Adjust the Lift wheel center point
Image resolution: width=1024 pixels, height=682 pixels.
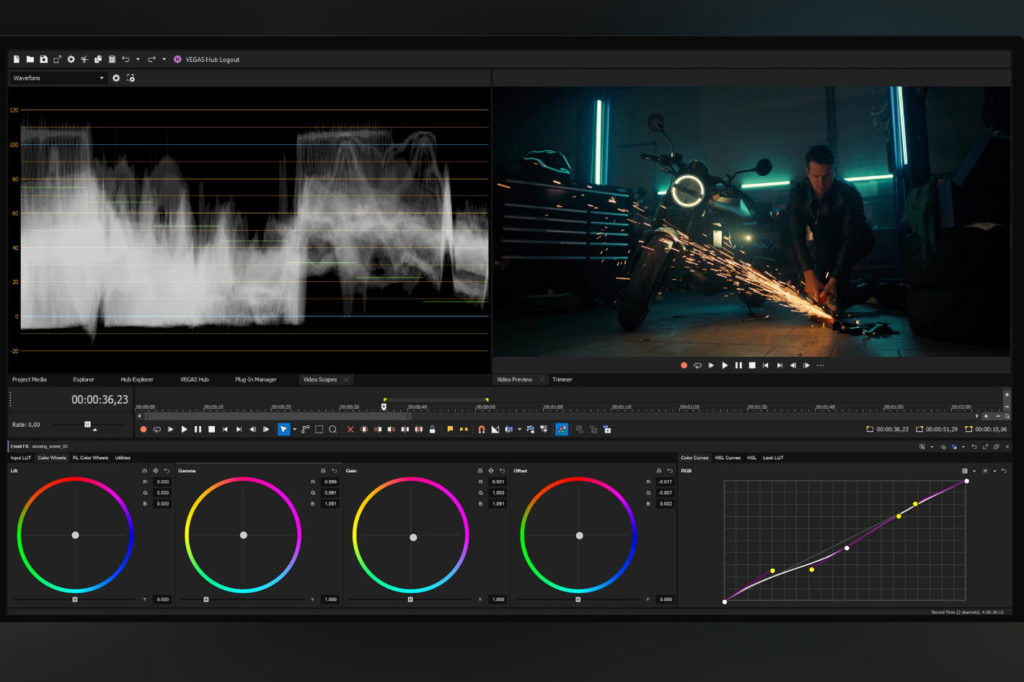coord(75,535)
